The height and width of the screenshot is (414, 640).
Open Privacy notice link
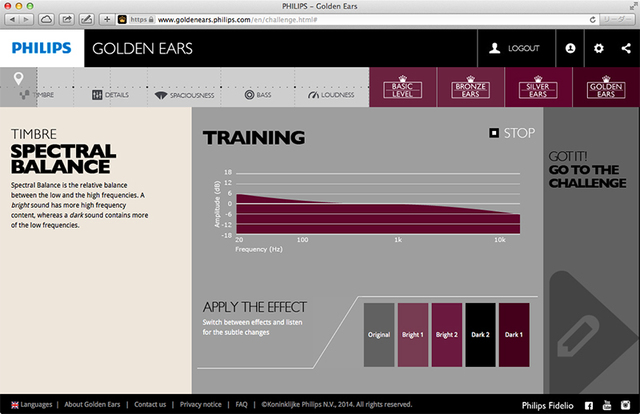pyautogui.click(x=200, y=405)
